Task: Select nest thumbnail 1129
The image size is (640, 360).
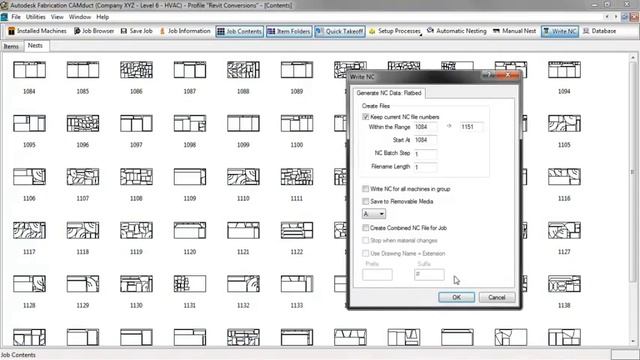Action: (83, 284)
